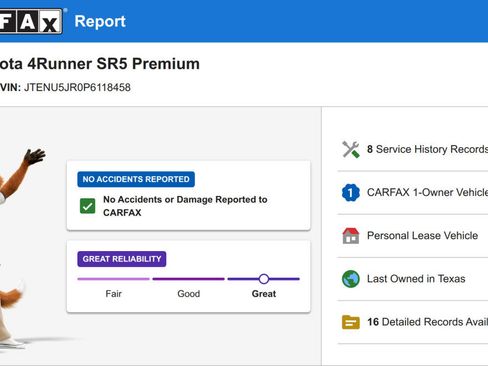Click the green checkmark no-accidents box
Viewport: 488px width, 366px height.
tap(87, 206)
